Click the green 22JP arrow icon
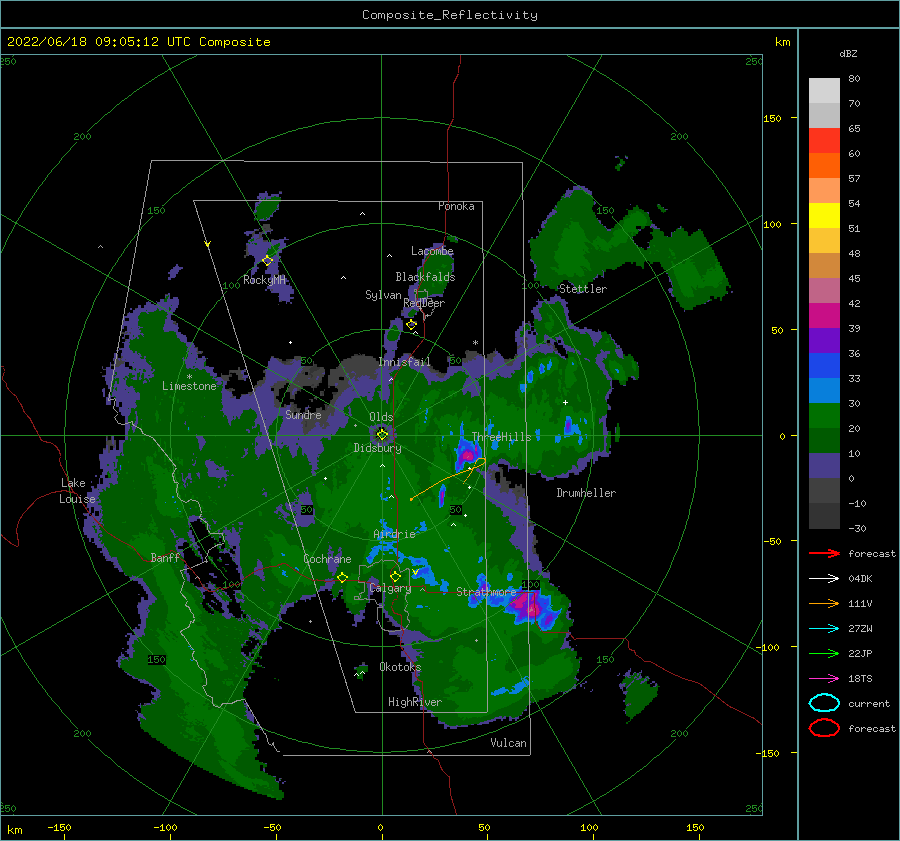 (x=824, y=653)
